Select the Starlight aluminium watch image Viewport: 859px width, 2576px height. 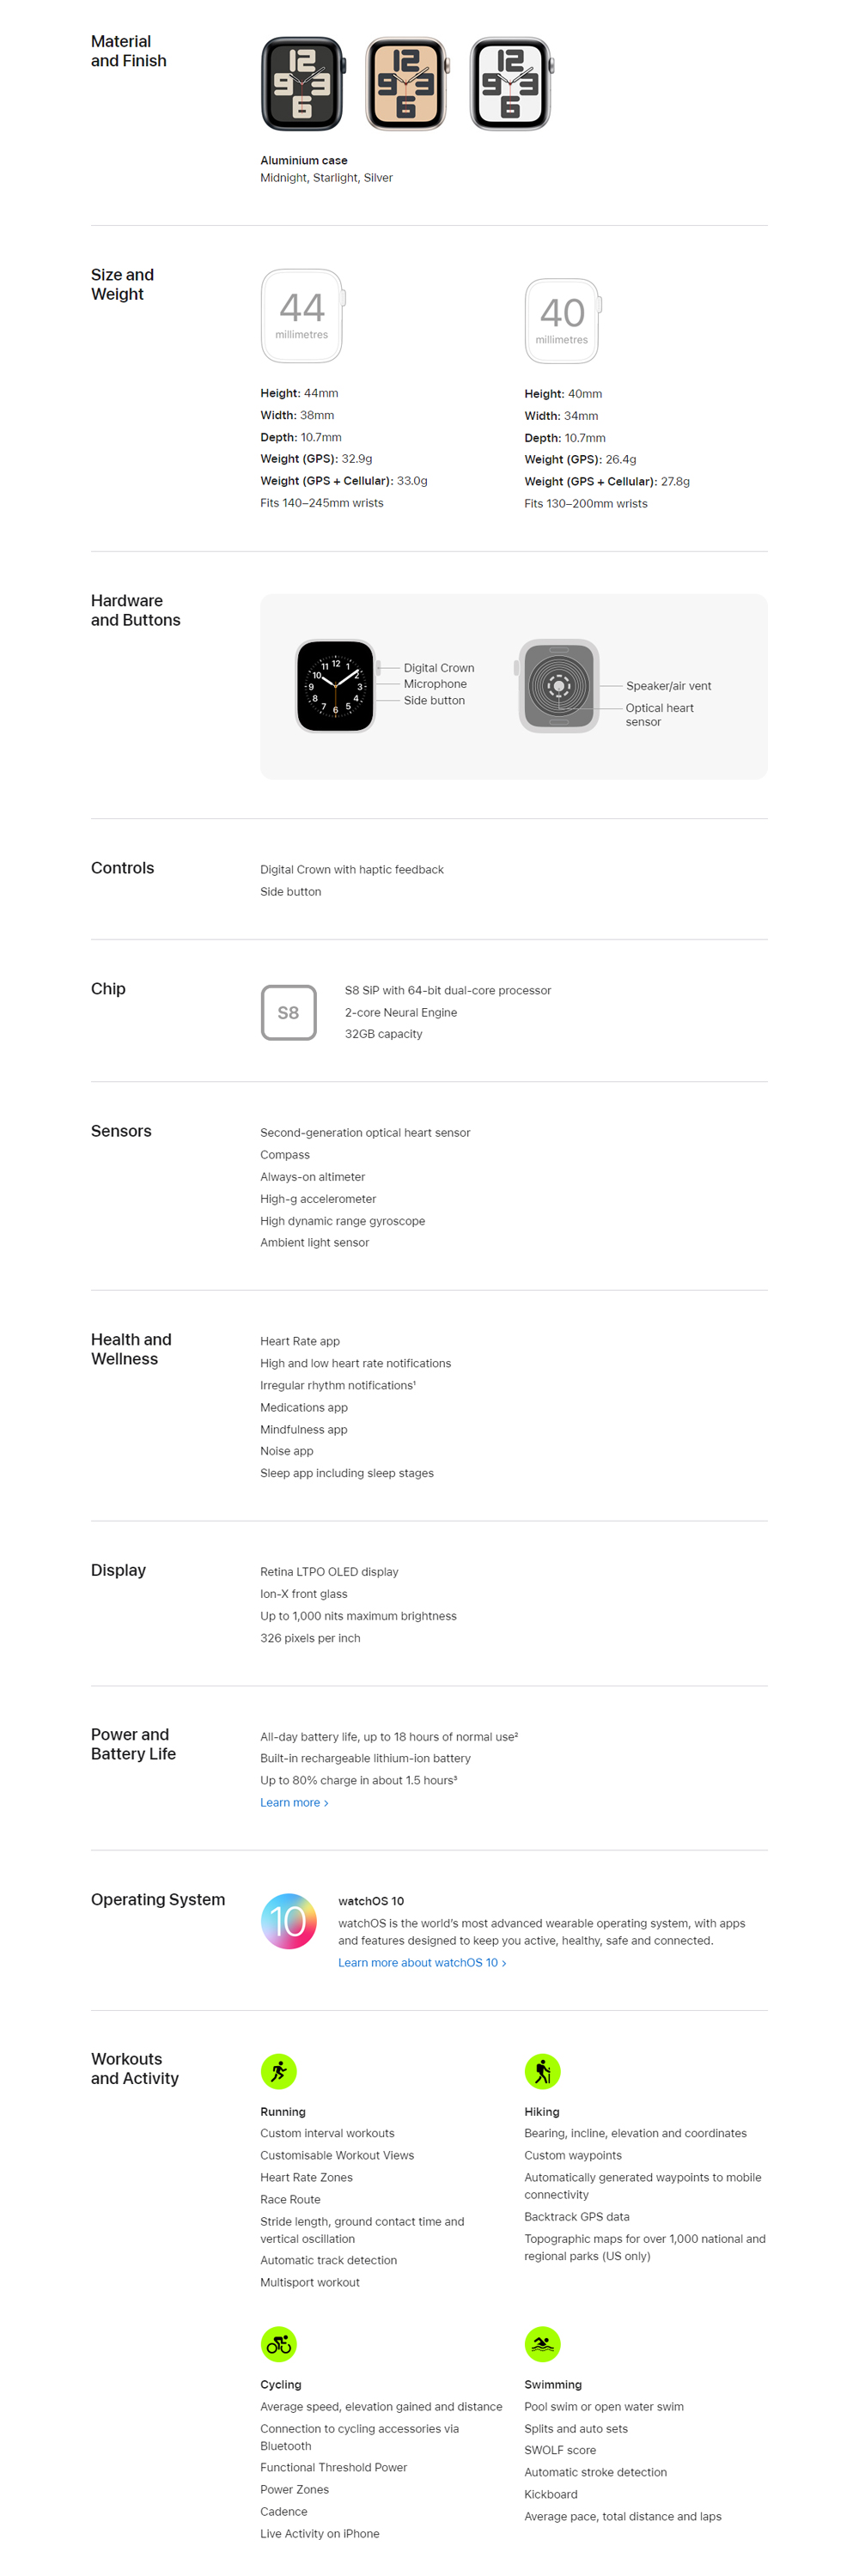pos(407,85)
